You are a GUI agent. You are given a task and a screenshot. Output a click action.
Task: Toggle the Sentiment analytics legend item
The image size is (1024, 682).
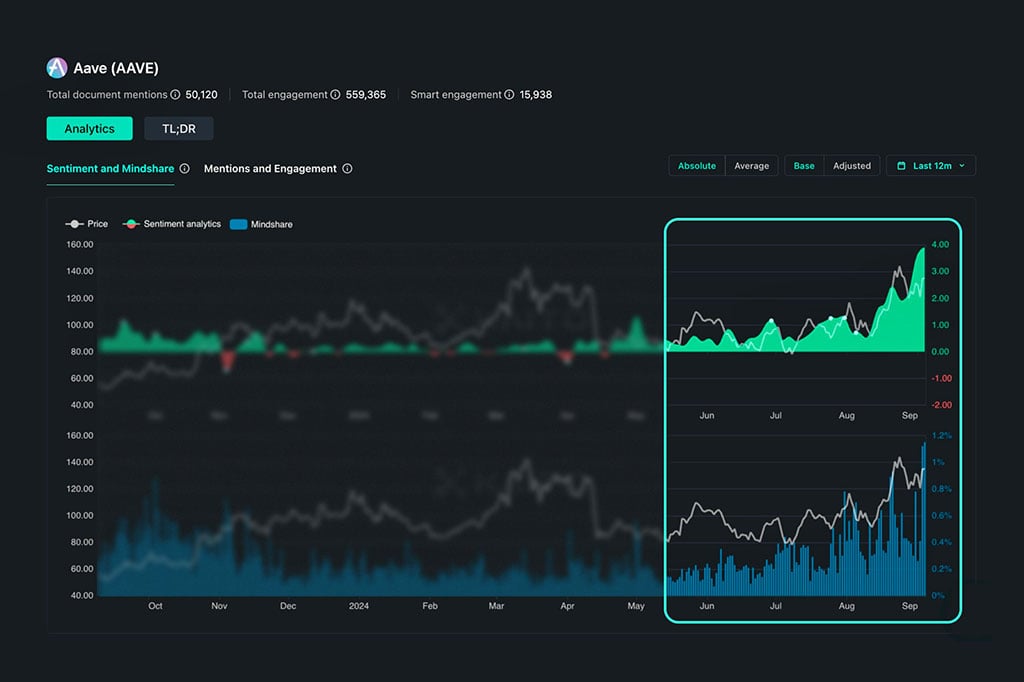[x=172, y=224]
